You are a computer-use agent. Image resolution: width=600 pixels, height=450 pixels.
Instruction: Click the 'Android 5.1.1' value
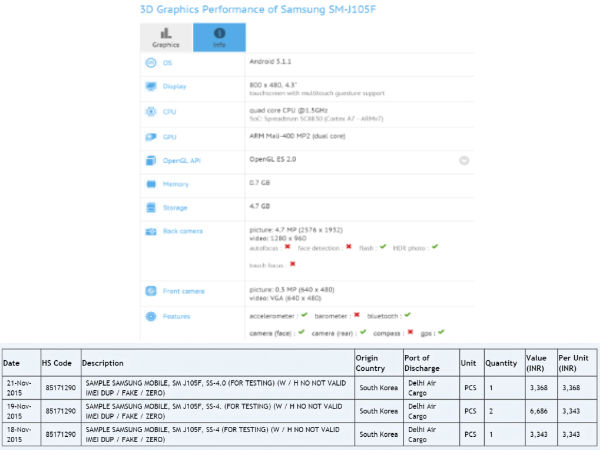(x=270, y=62)
